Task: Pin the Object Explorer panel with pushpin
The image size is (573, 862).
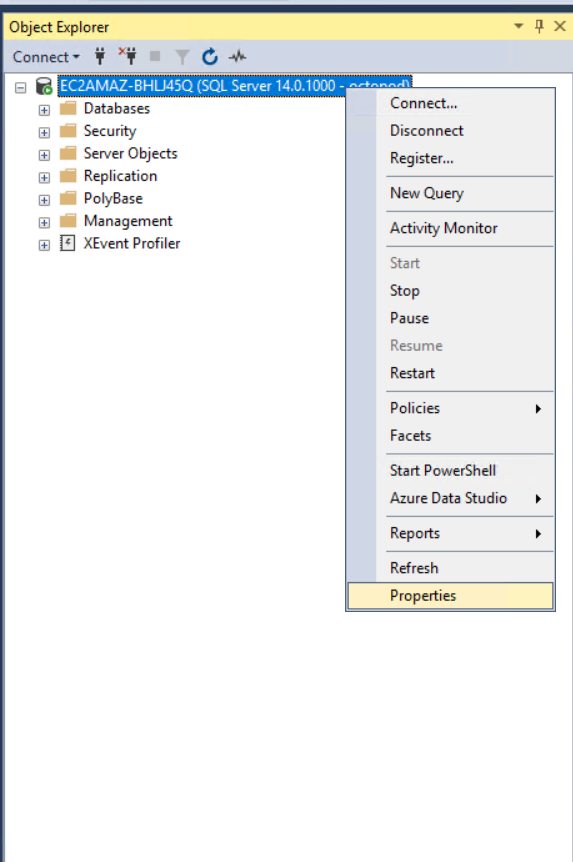Action: [x=539, y=26]
